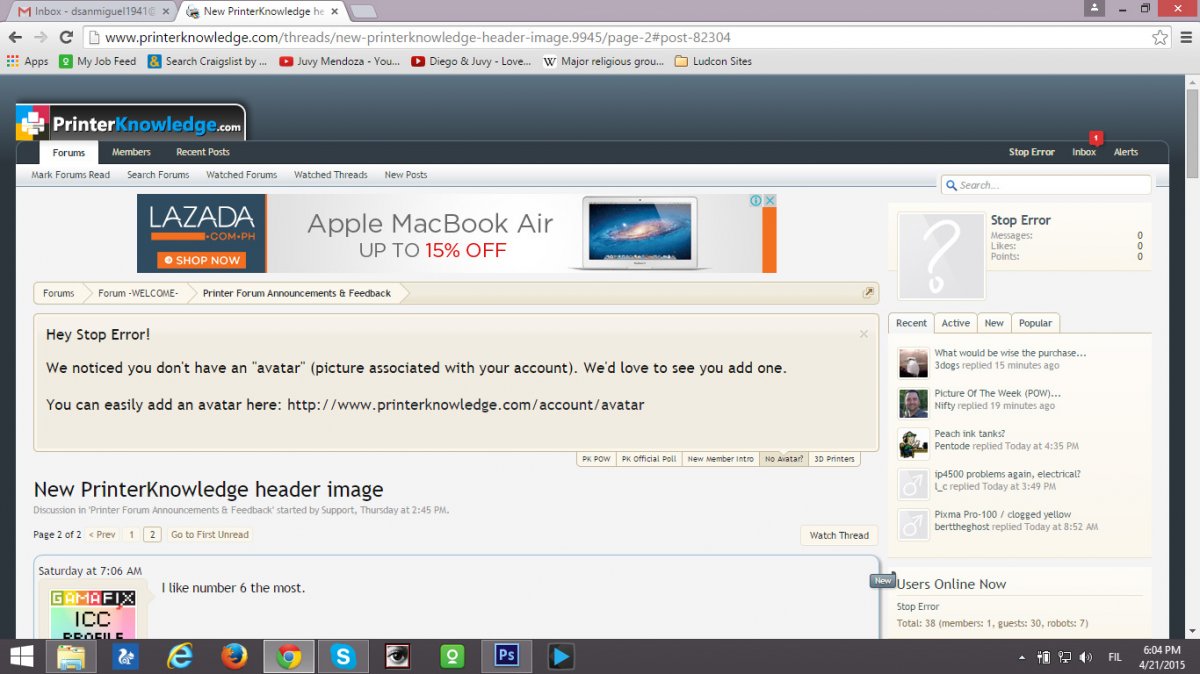Click the Watch Thread button
Image resolution: width=1200 pixels, height=674 pixels.
coord(839,535)
